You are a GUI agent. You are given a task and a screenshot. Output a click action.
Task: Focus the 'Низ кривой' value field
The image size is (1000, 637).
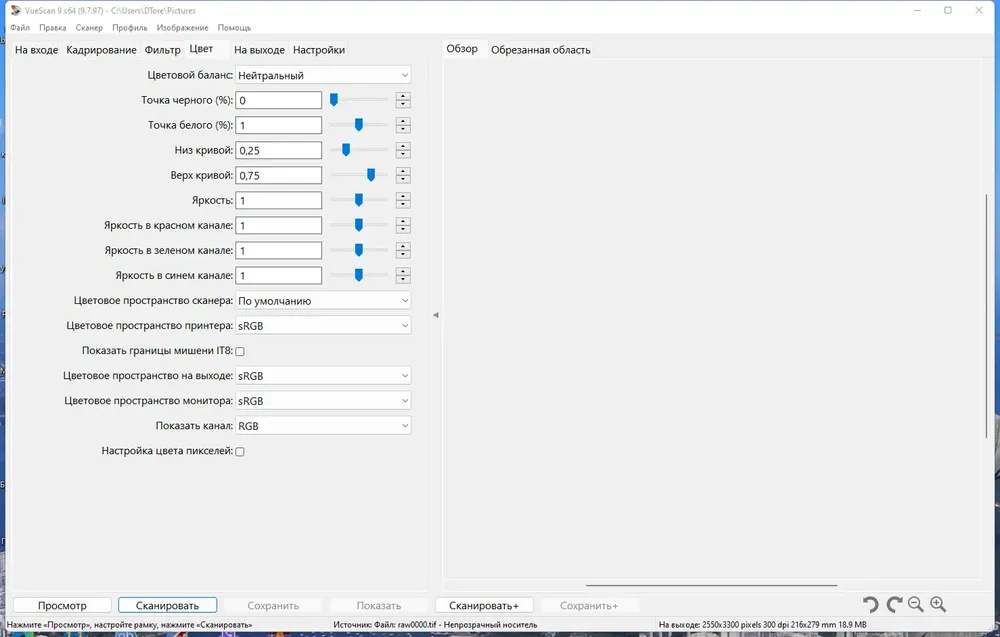tap(279, 150)
